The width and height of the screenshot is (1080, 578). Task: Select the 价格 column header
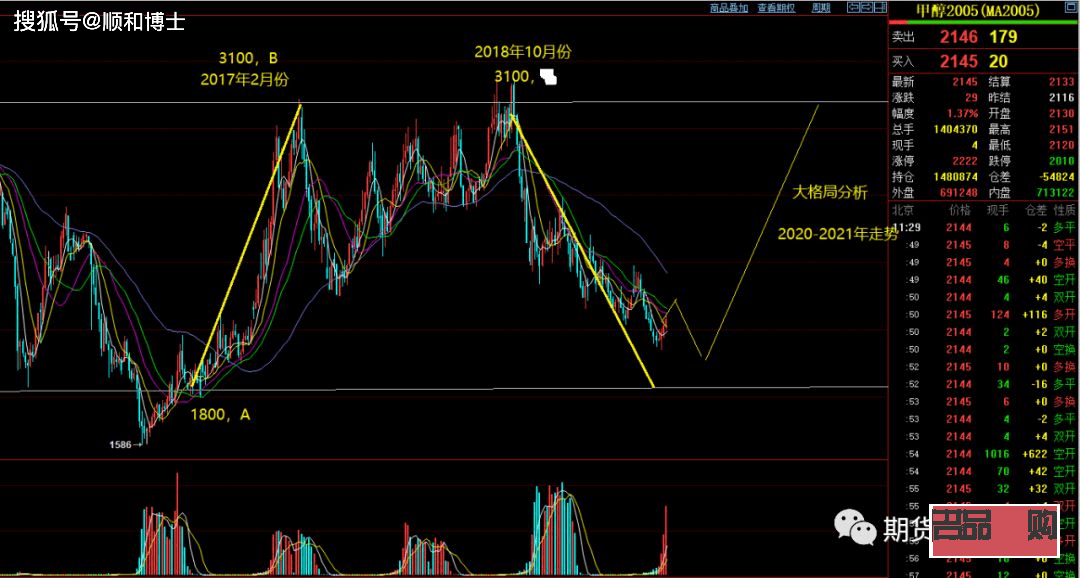click(960, 211)
